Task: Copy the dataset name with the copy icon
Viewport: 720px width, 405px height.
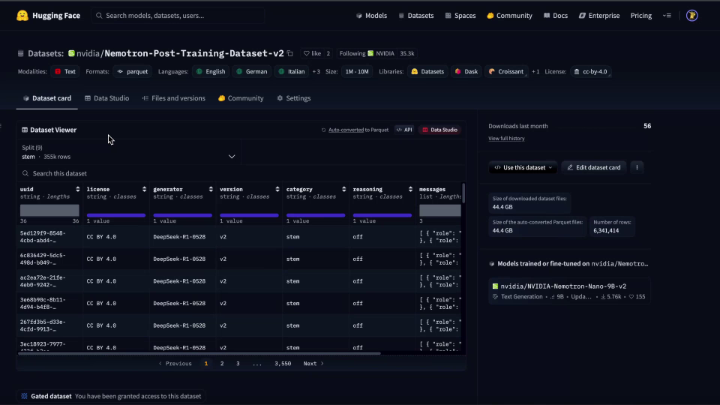Action: tap(290, 54)
